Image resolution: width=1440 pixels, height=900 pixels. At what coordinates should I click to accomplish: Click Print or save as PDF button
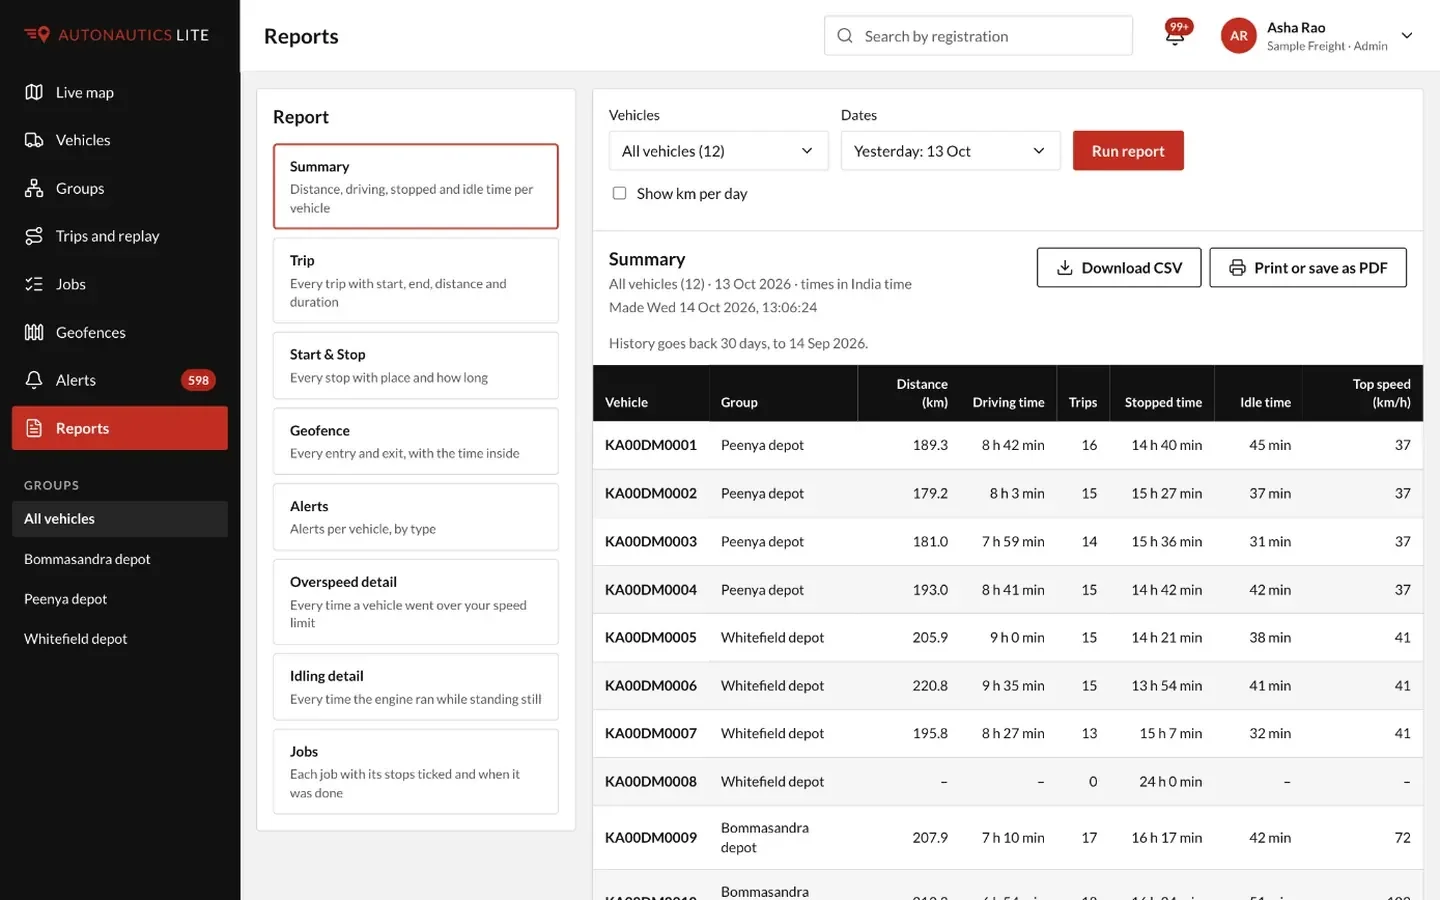click(1308, 268)
